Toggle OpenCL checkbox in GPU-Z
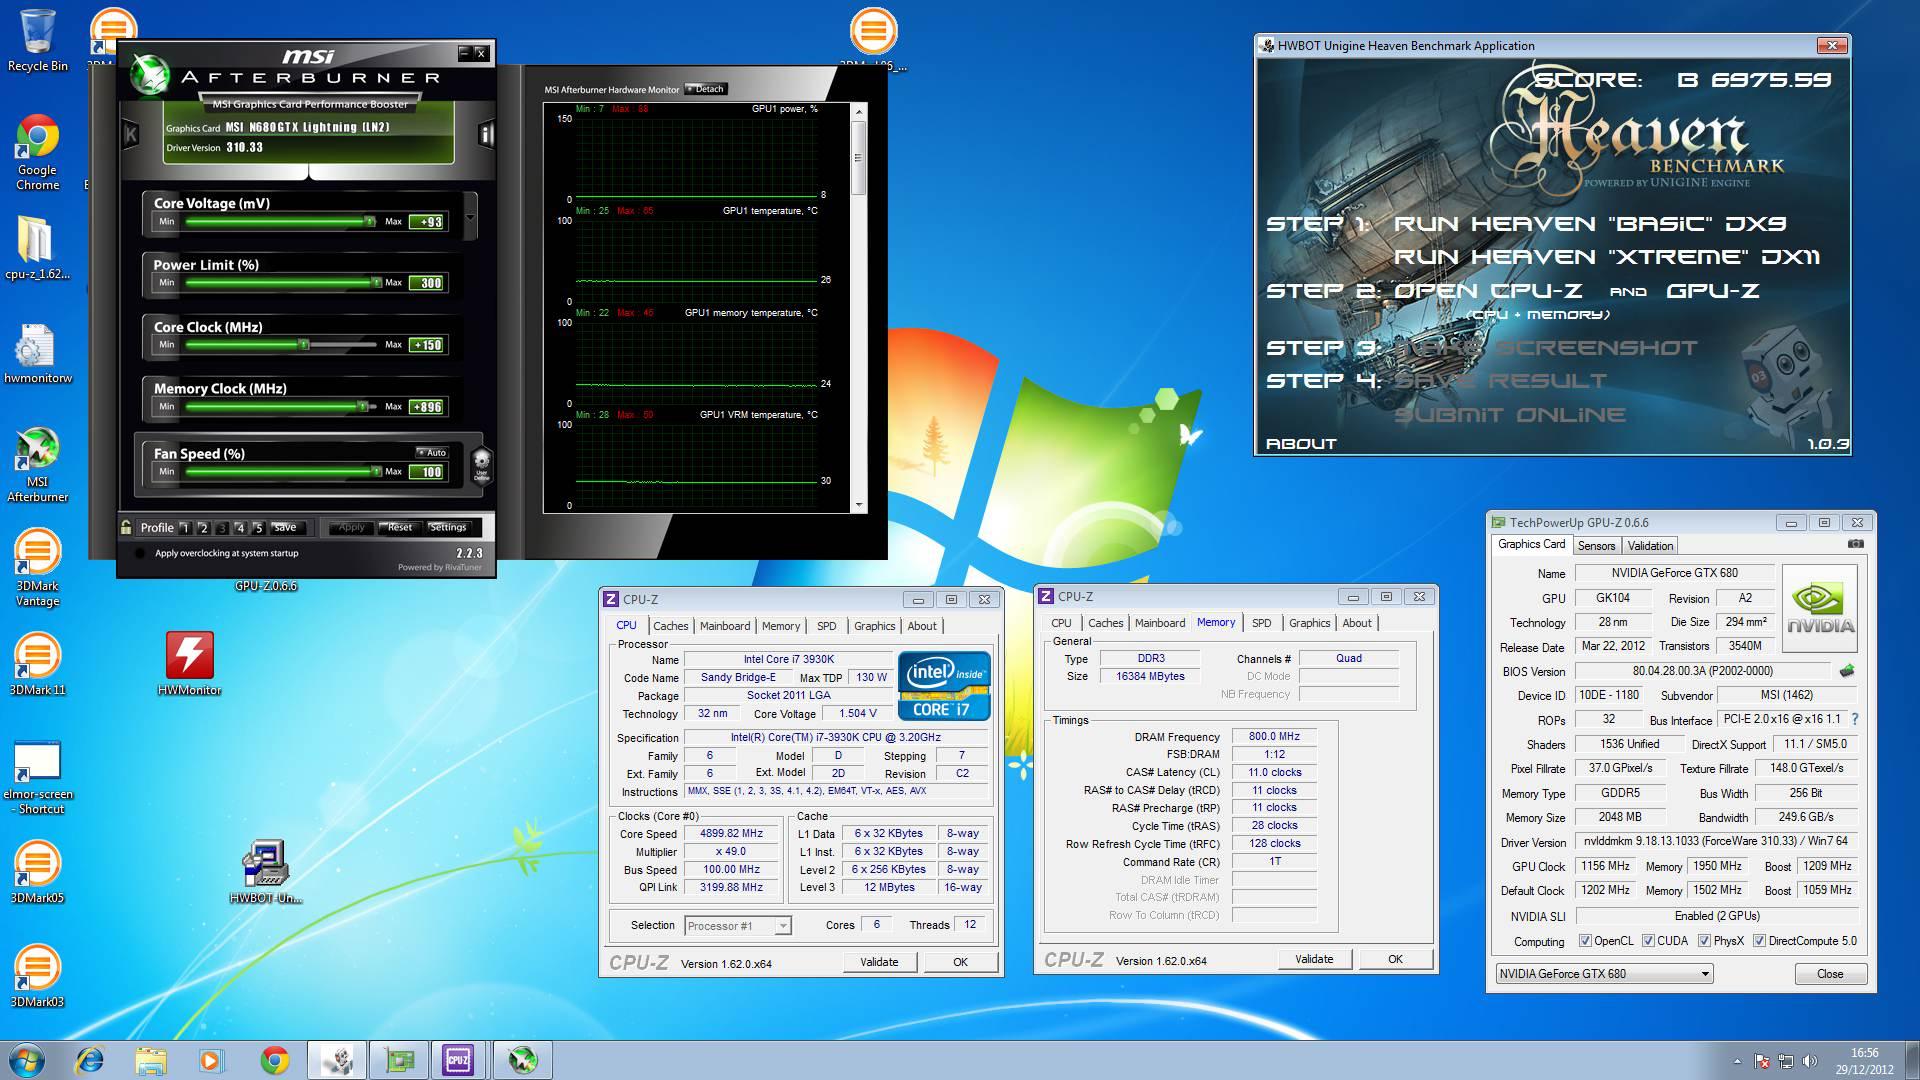Screen dimensions: 1920x1080 pyautogui.click(x=1585, y=941)
